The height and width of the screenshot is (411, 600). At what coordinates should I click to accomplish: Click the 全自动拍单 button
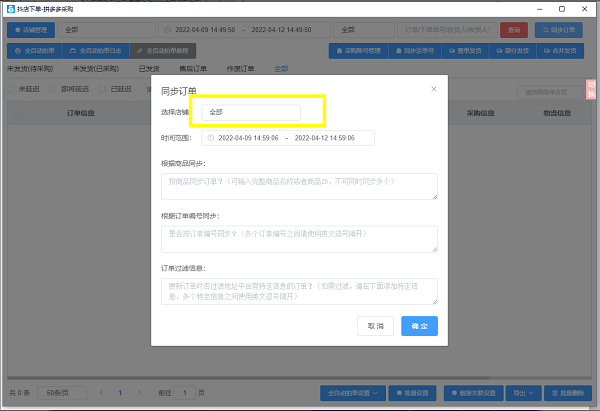point(34,51)
